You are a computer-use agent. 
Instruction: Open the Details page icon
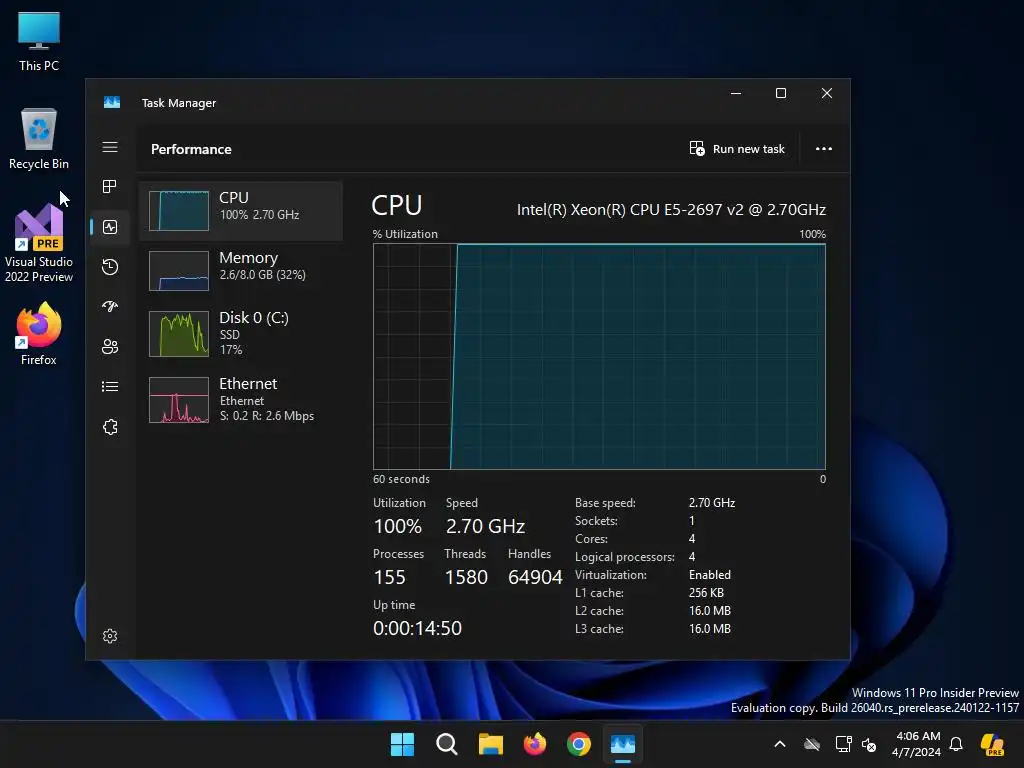coord(110,387)
